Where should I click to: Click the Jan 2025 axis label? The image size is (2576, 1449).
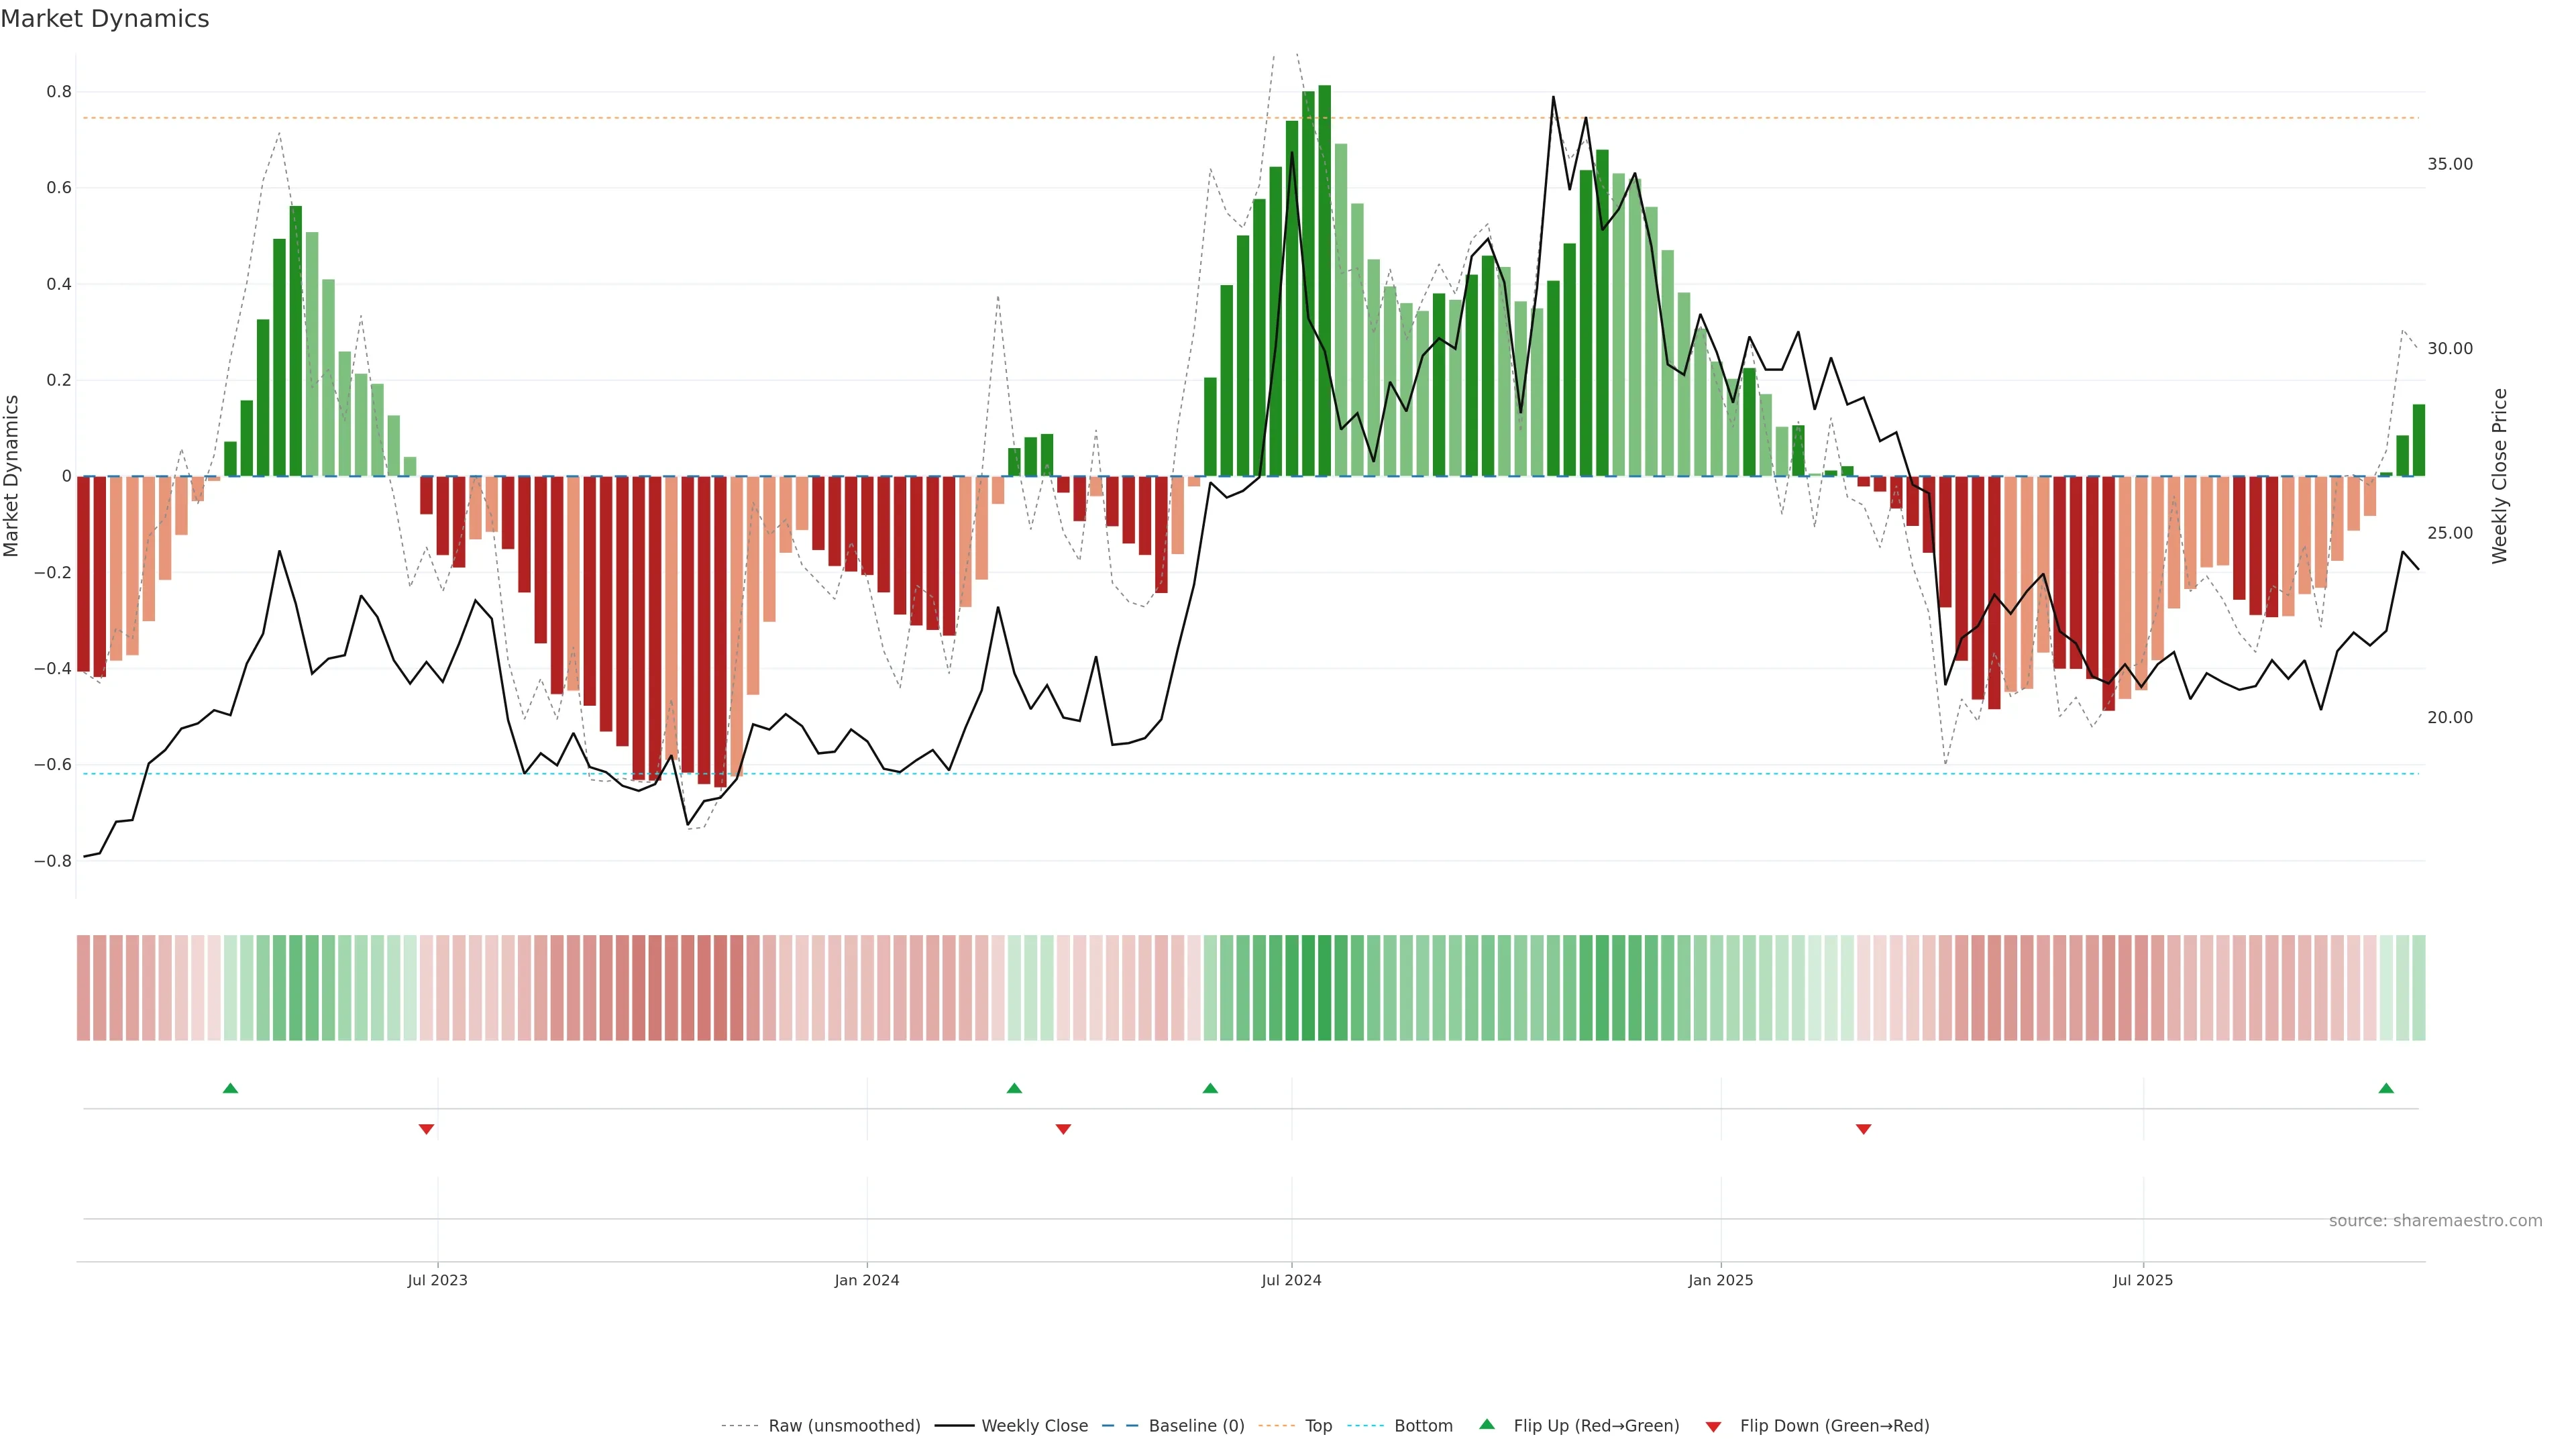click(1720, 1280)
